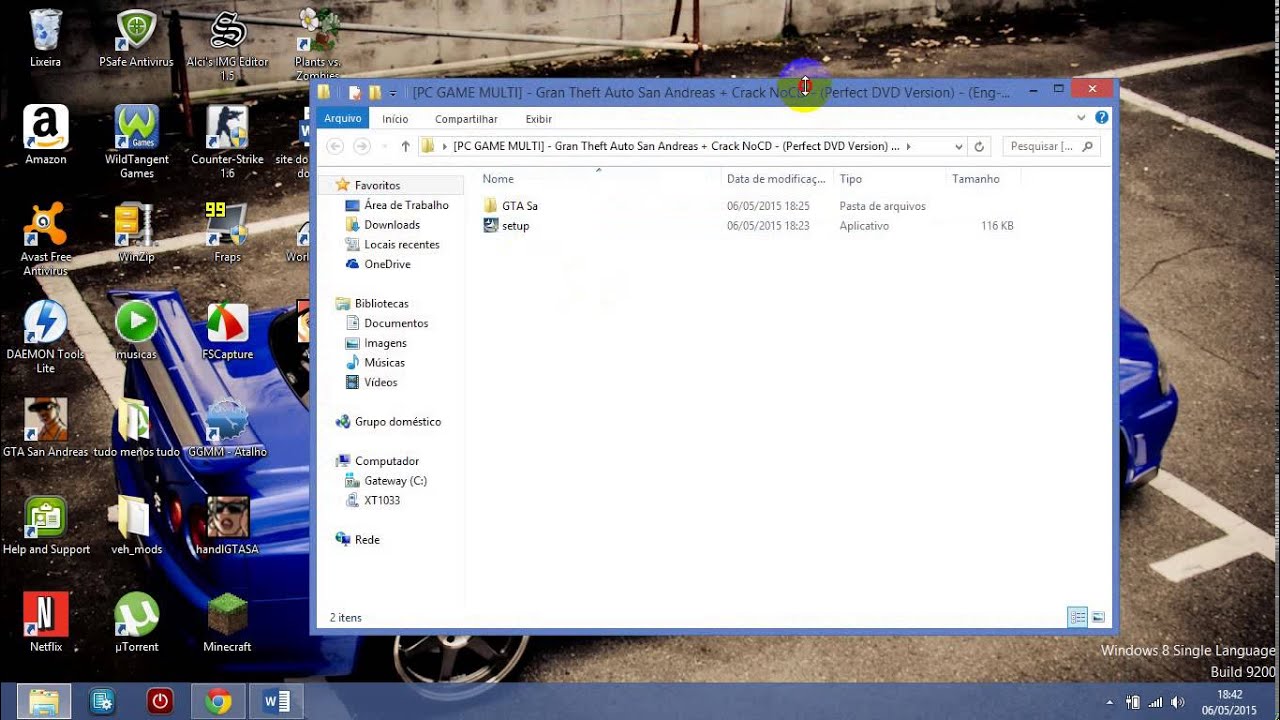The height and width of the screenshot is (720, 1280).
Task: Click the address bar path text
Action: (x=676, y=146)
